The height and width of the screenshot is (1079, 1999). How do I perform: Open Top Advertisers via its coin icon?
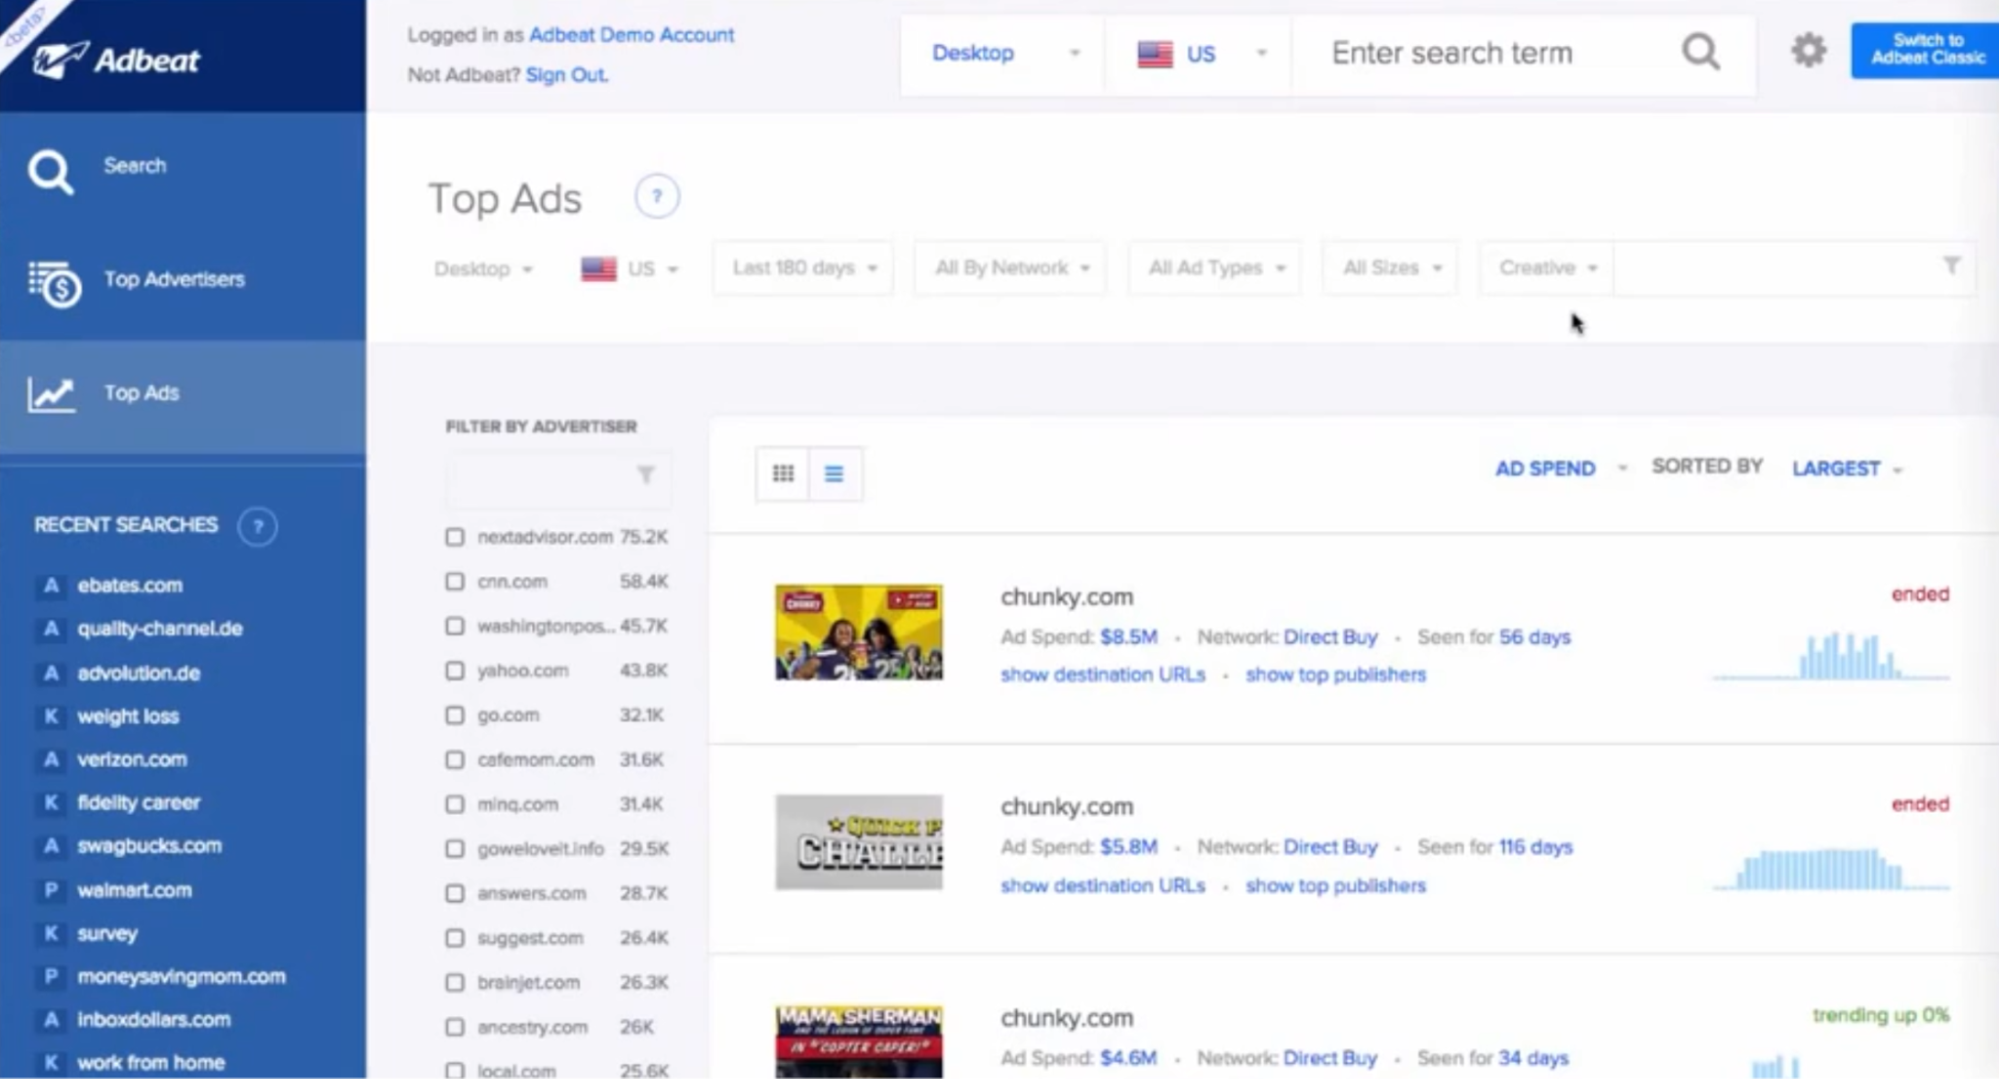54,284
